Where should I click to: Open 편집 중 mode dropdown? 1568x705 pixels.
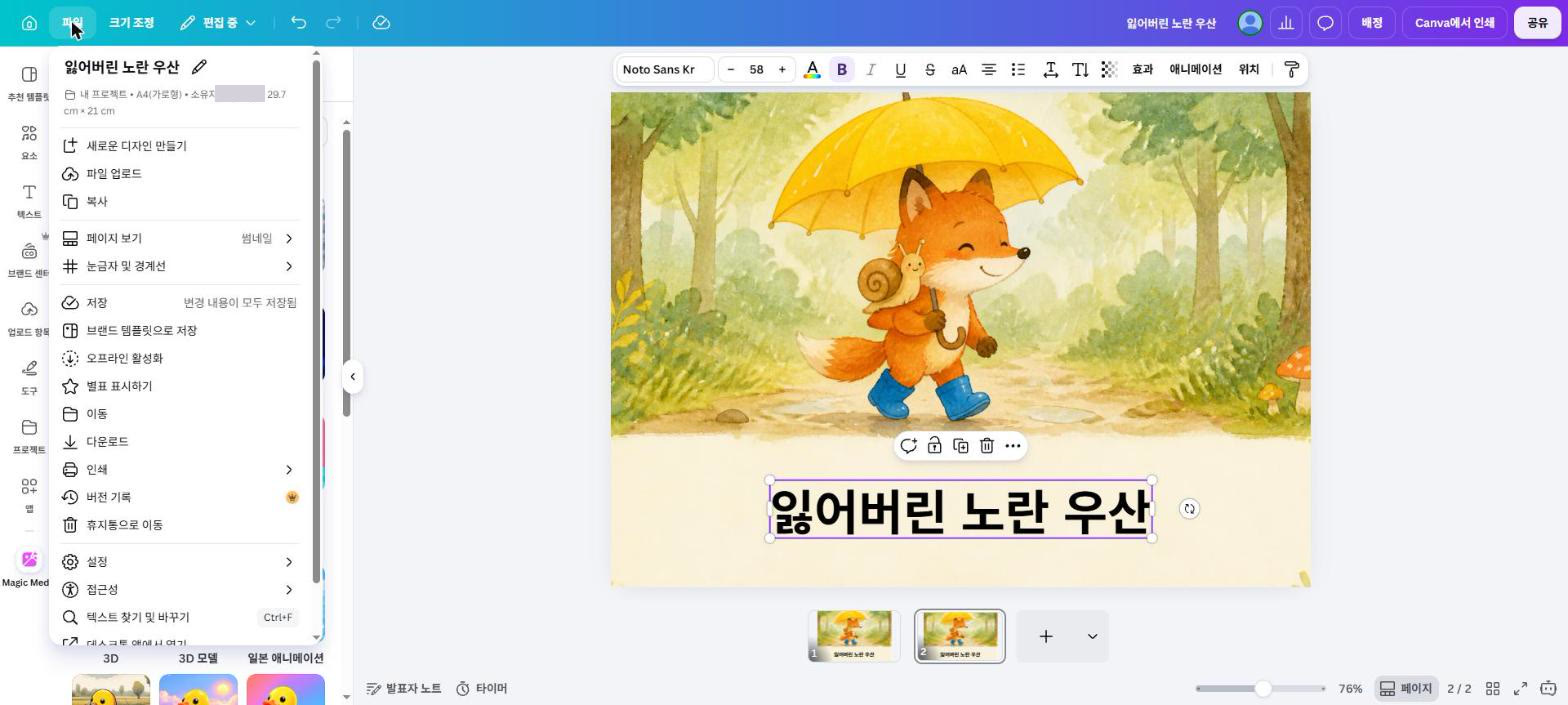click(218, 22)
